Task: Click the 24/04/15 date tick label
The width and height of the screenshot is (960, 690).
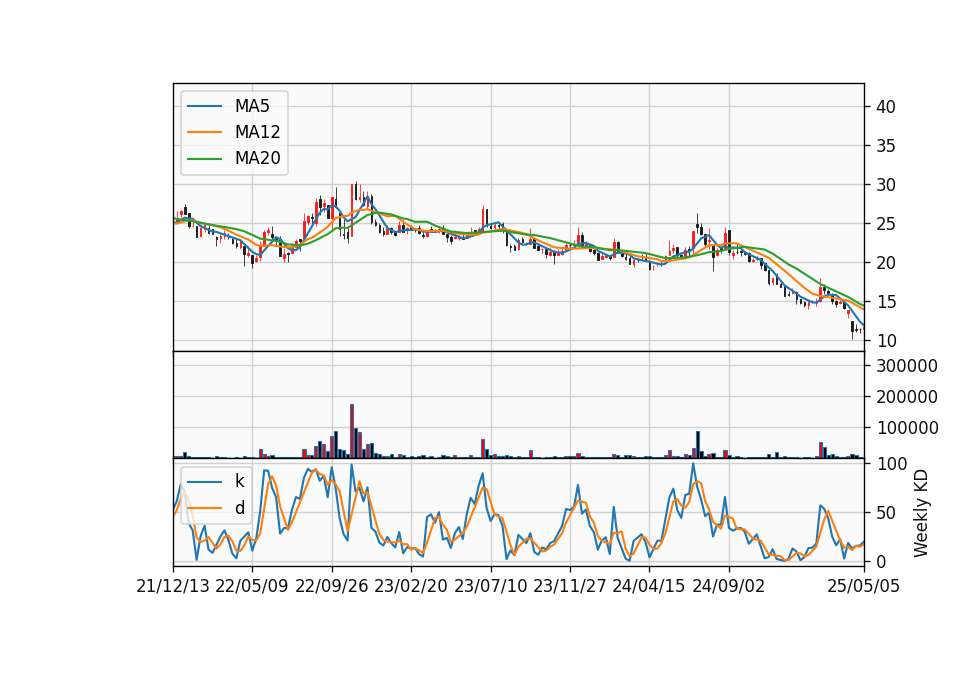Action: pyautogui.click(x=648, y=586)
